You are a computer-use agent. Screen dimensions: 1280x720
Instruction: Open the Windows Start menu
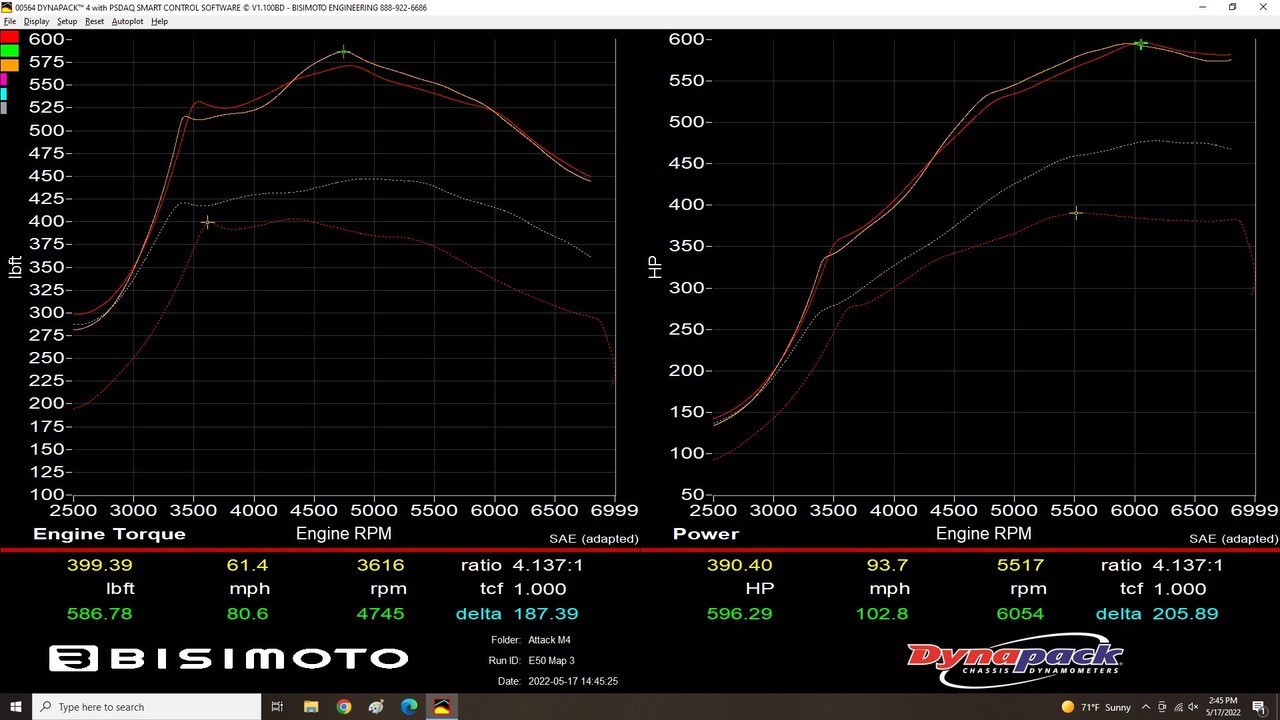(x=15, y=707)
